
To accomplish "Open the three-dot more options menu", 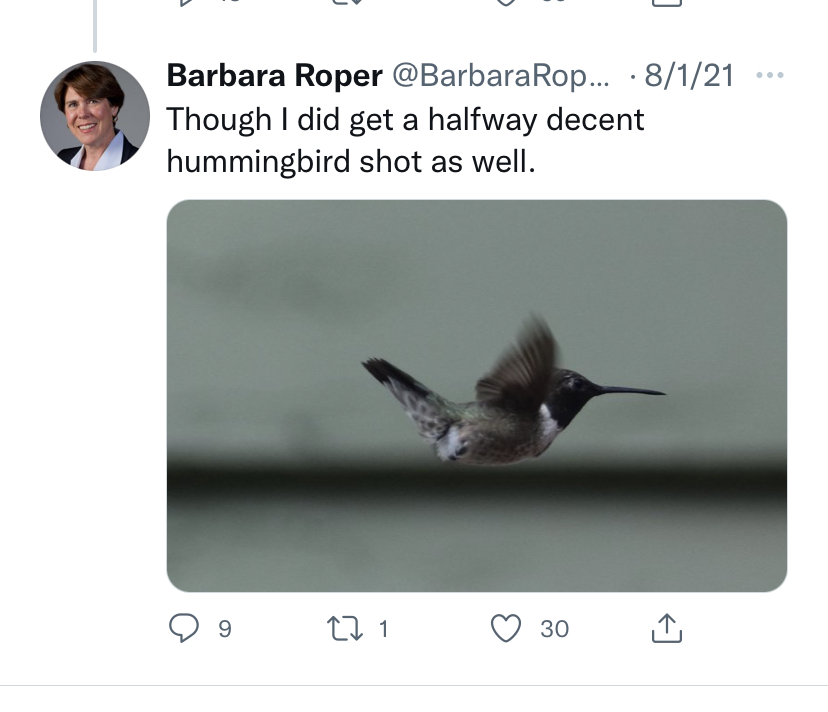I will point(770,76).
